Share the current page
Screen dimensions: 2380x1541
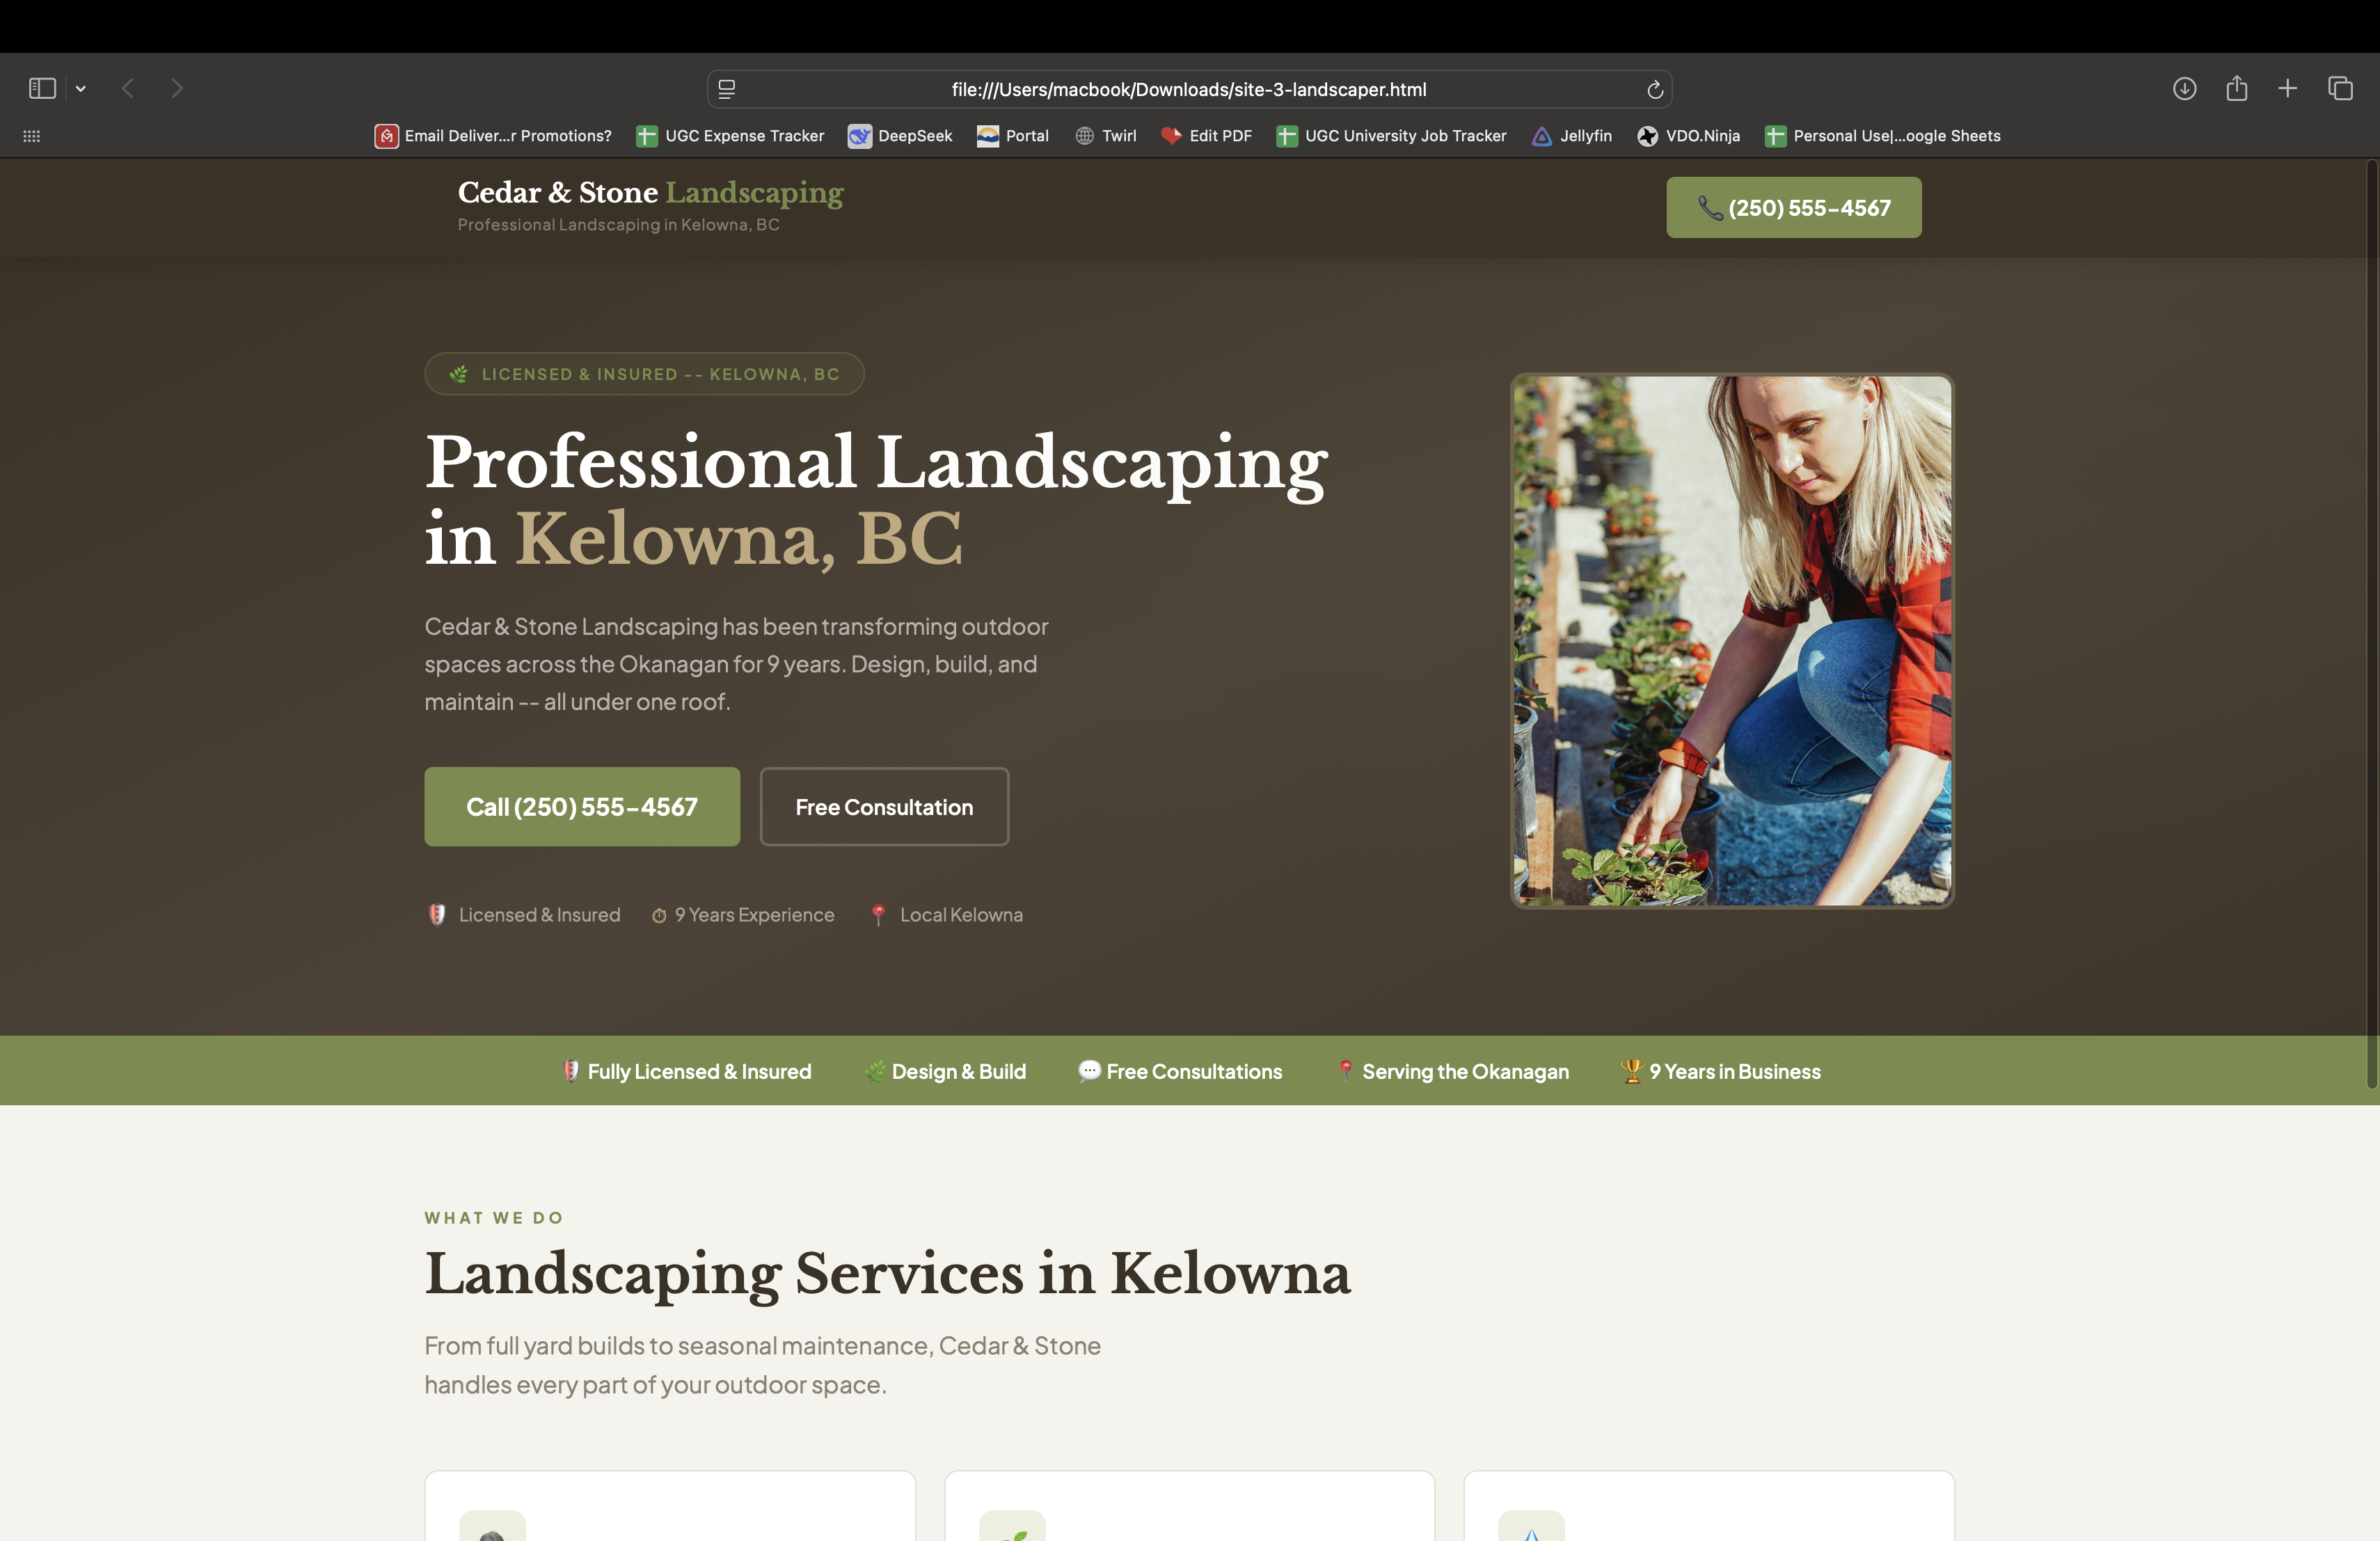point(2237,88)
